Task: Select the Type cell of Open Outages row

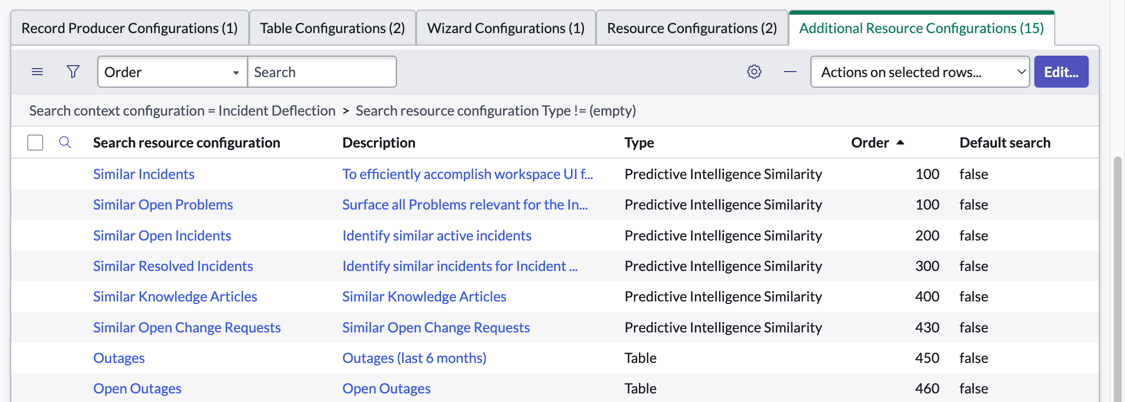Action: pos(641,388)
